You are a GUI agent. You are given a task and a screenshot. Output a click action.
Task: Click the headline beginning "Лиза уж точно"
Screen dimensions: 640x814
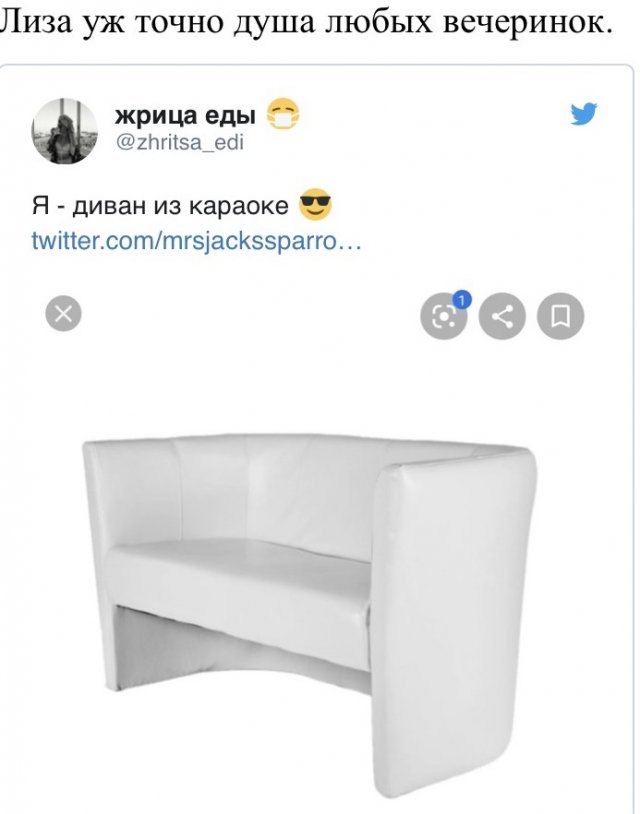click(306, 23)
